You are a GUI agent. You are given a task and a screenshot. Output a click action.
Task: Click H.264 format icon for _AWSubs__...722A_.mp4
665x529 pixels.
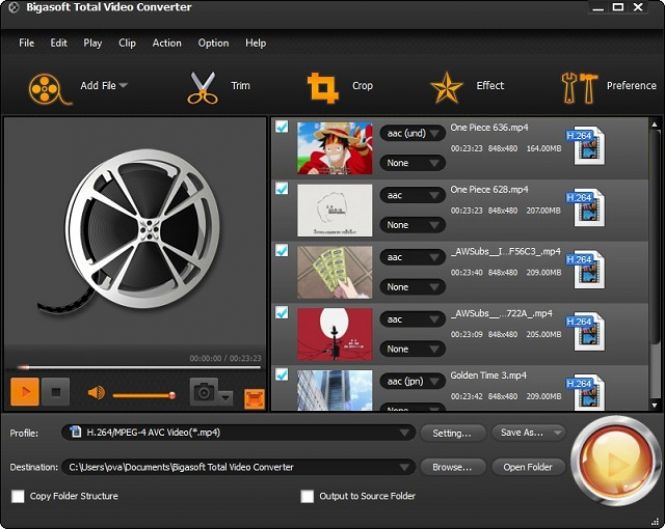[586, 331]
